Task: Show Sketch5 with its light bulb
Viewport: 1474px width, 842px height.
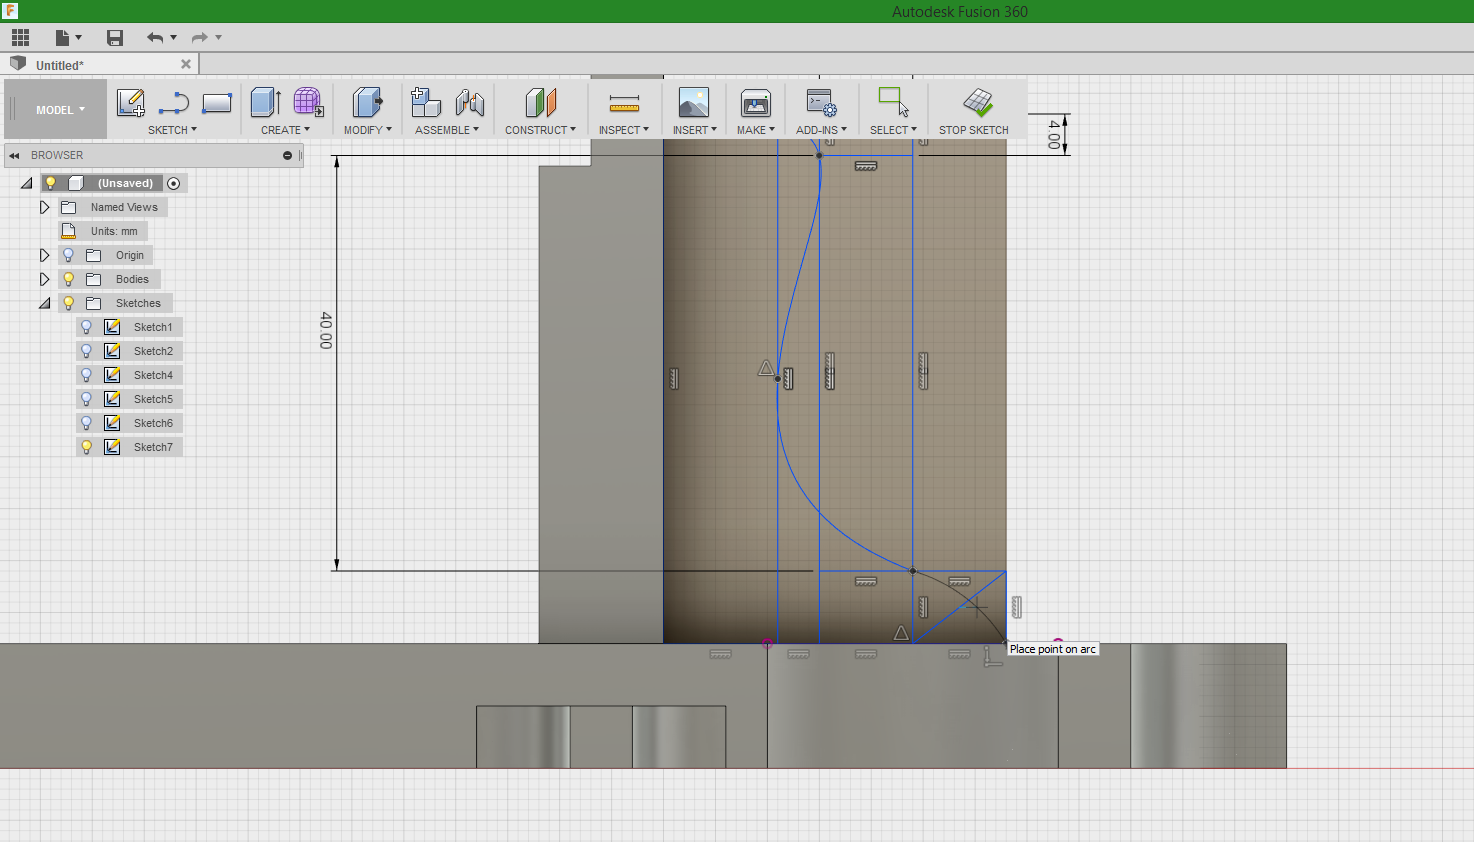Action: click(86, 399)
